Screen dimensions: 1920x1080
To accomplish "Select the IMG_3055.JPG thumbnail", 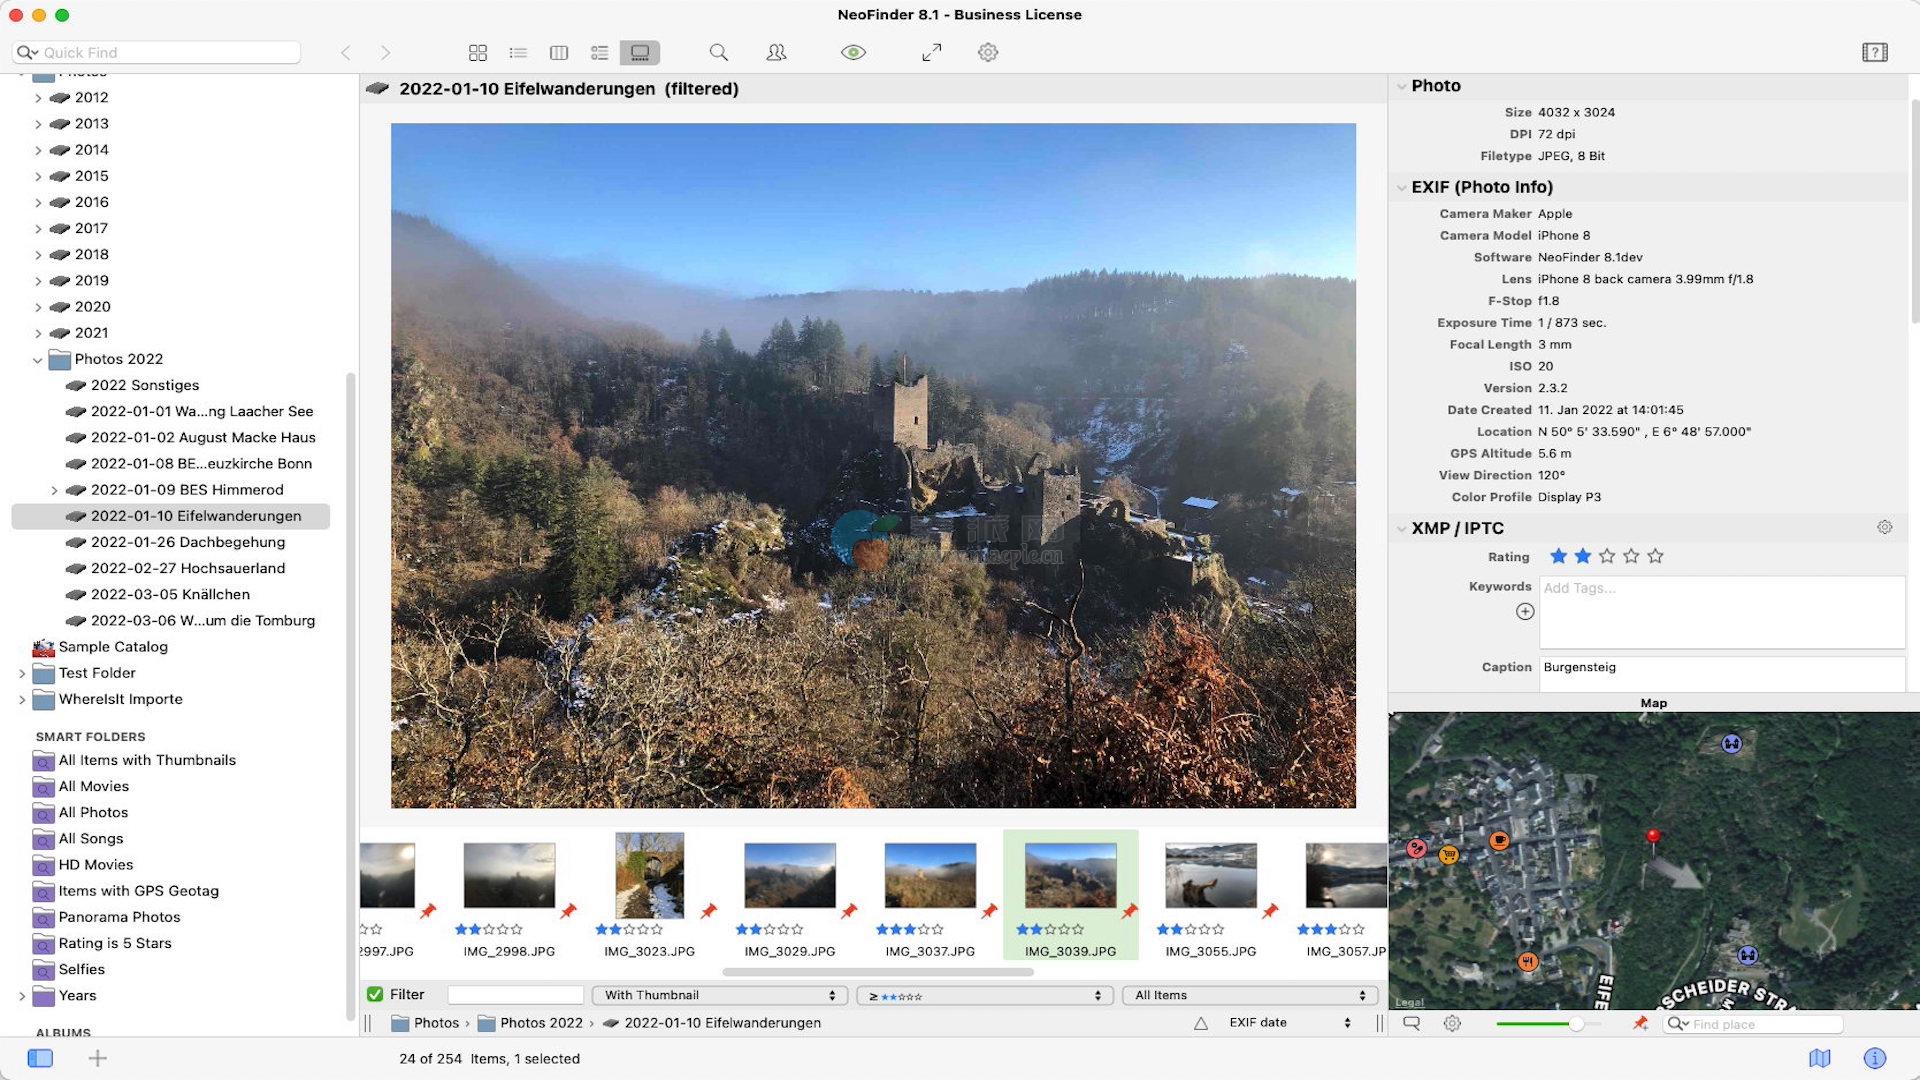I will tap(1210, 877).
